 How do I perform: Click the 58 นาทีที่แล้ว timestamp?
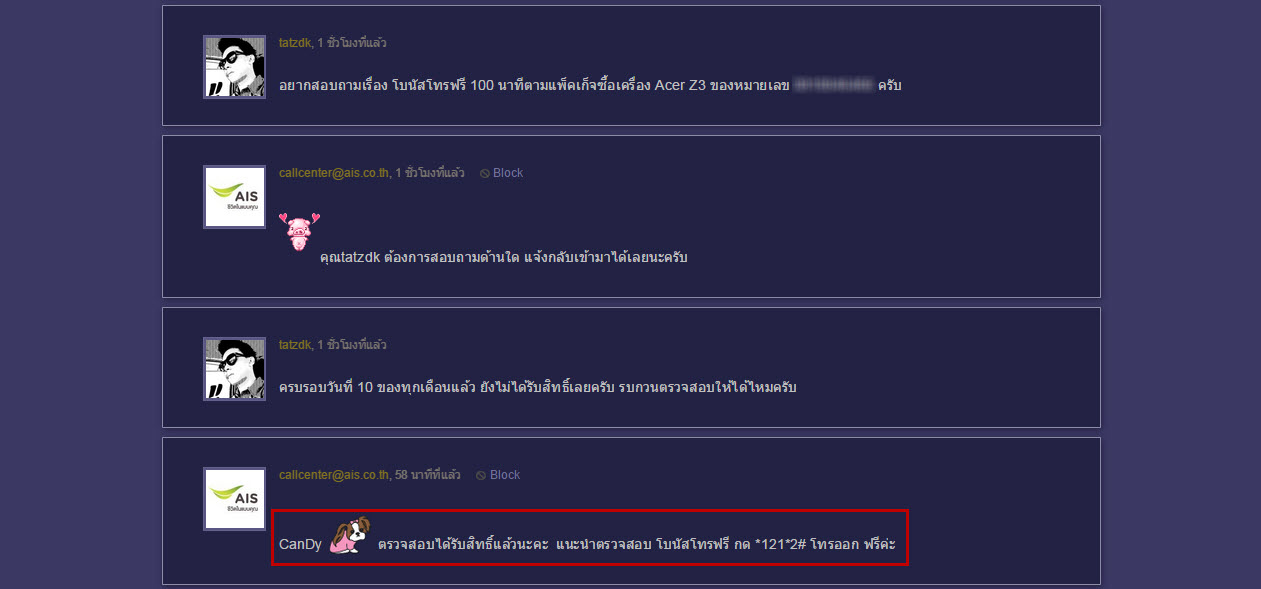428,475
